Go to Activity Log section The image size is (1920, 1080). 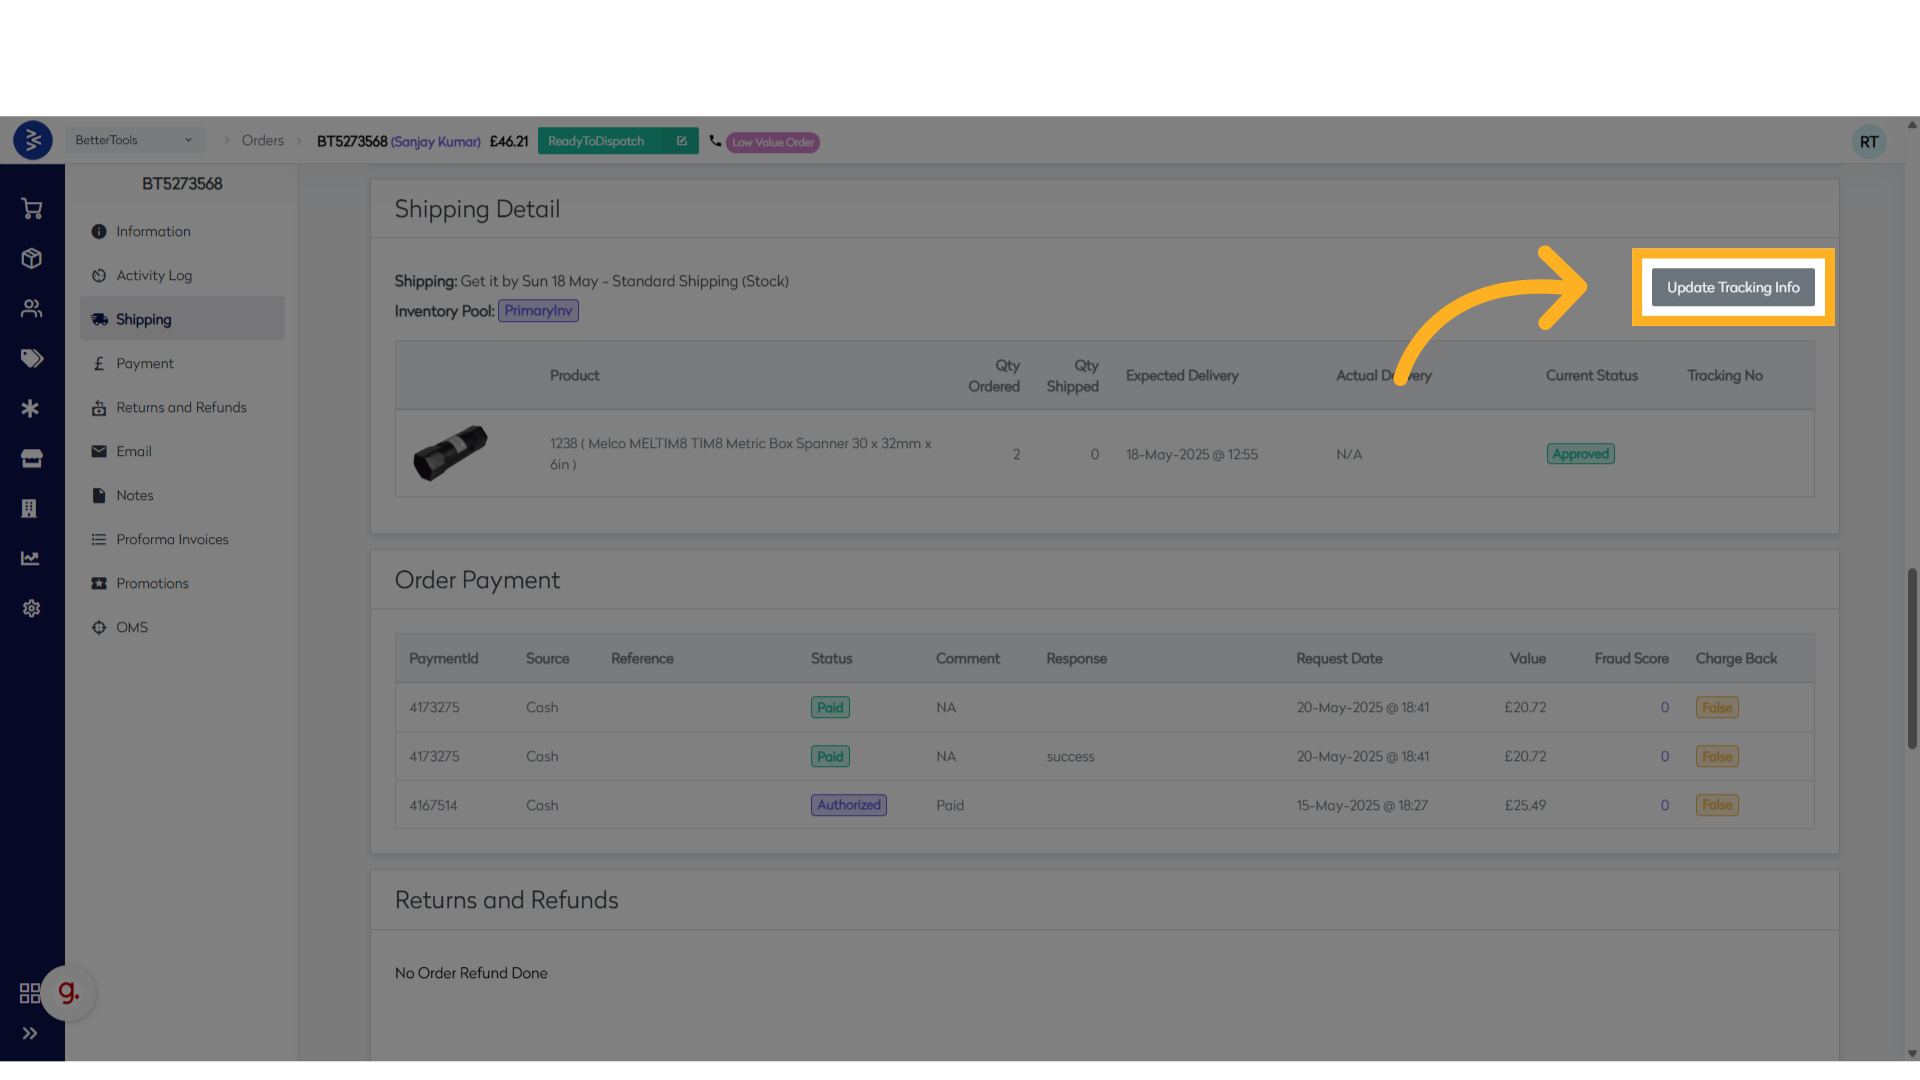click(x=153, y=275)
